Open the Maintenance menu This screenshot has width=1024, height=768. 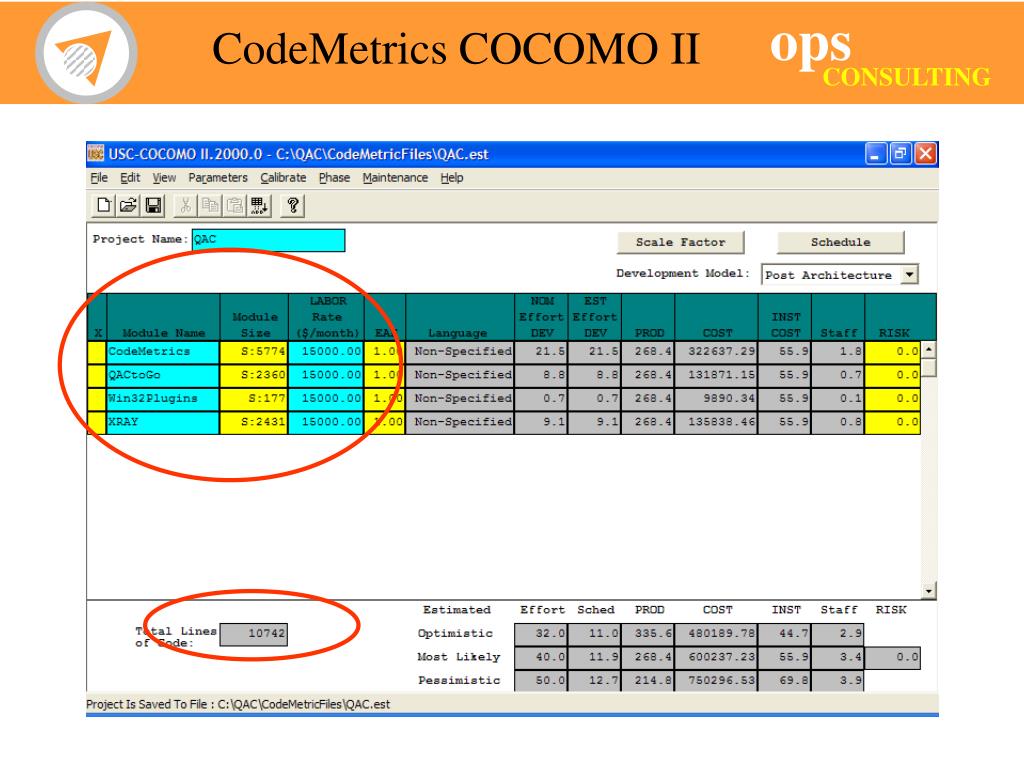395,178
